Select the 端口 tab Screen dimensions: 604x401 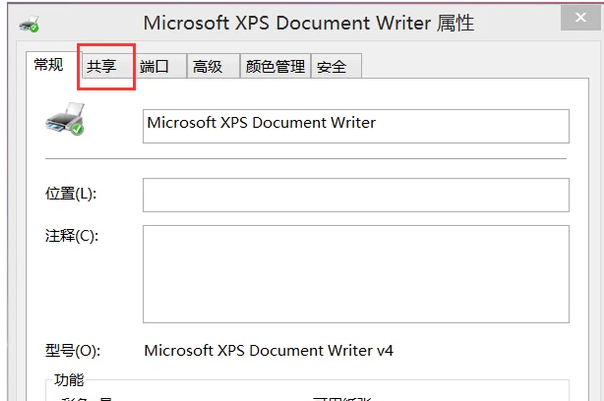tap(154, 67)
